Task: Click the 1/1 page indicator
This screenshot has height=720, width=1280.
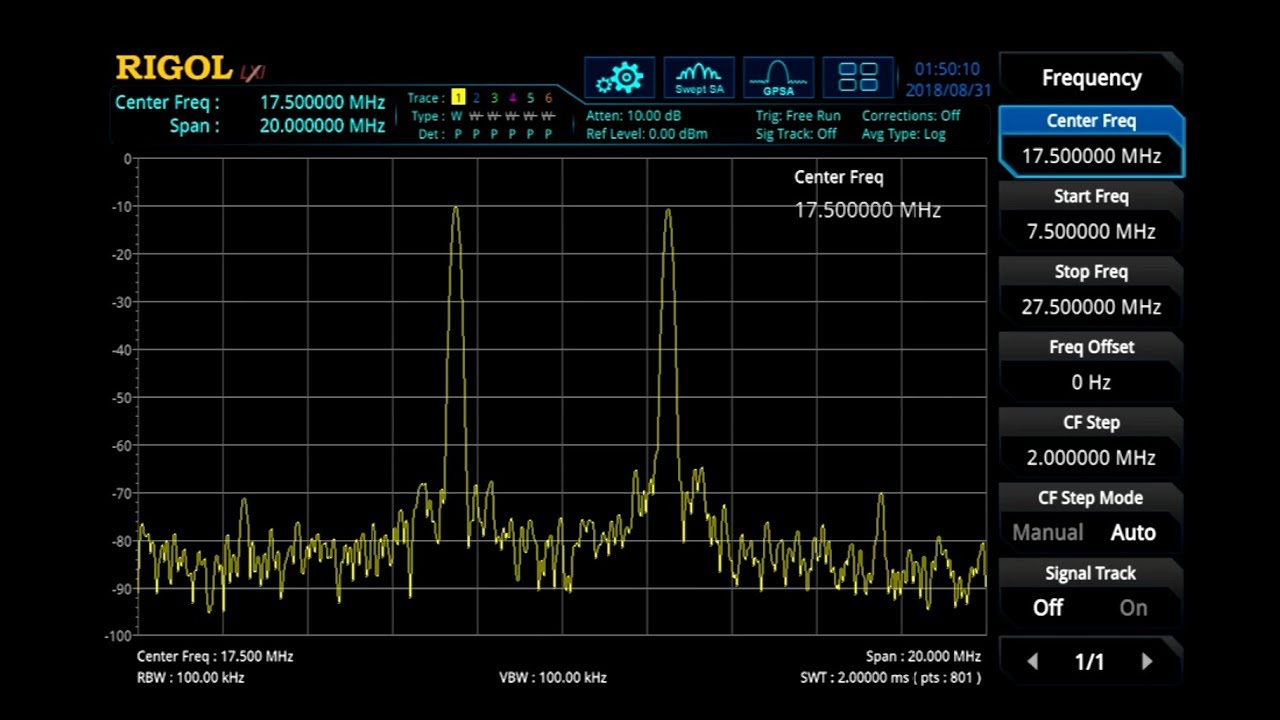Action: (1089, 662)
